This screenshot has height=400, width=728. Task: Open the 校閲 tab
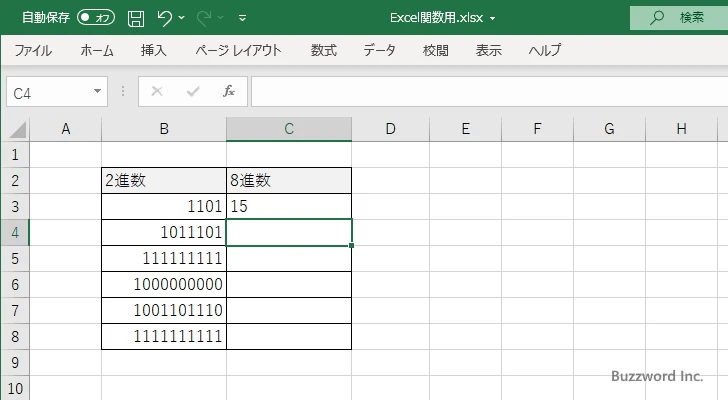[x=436, y=50]
